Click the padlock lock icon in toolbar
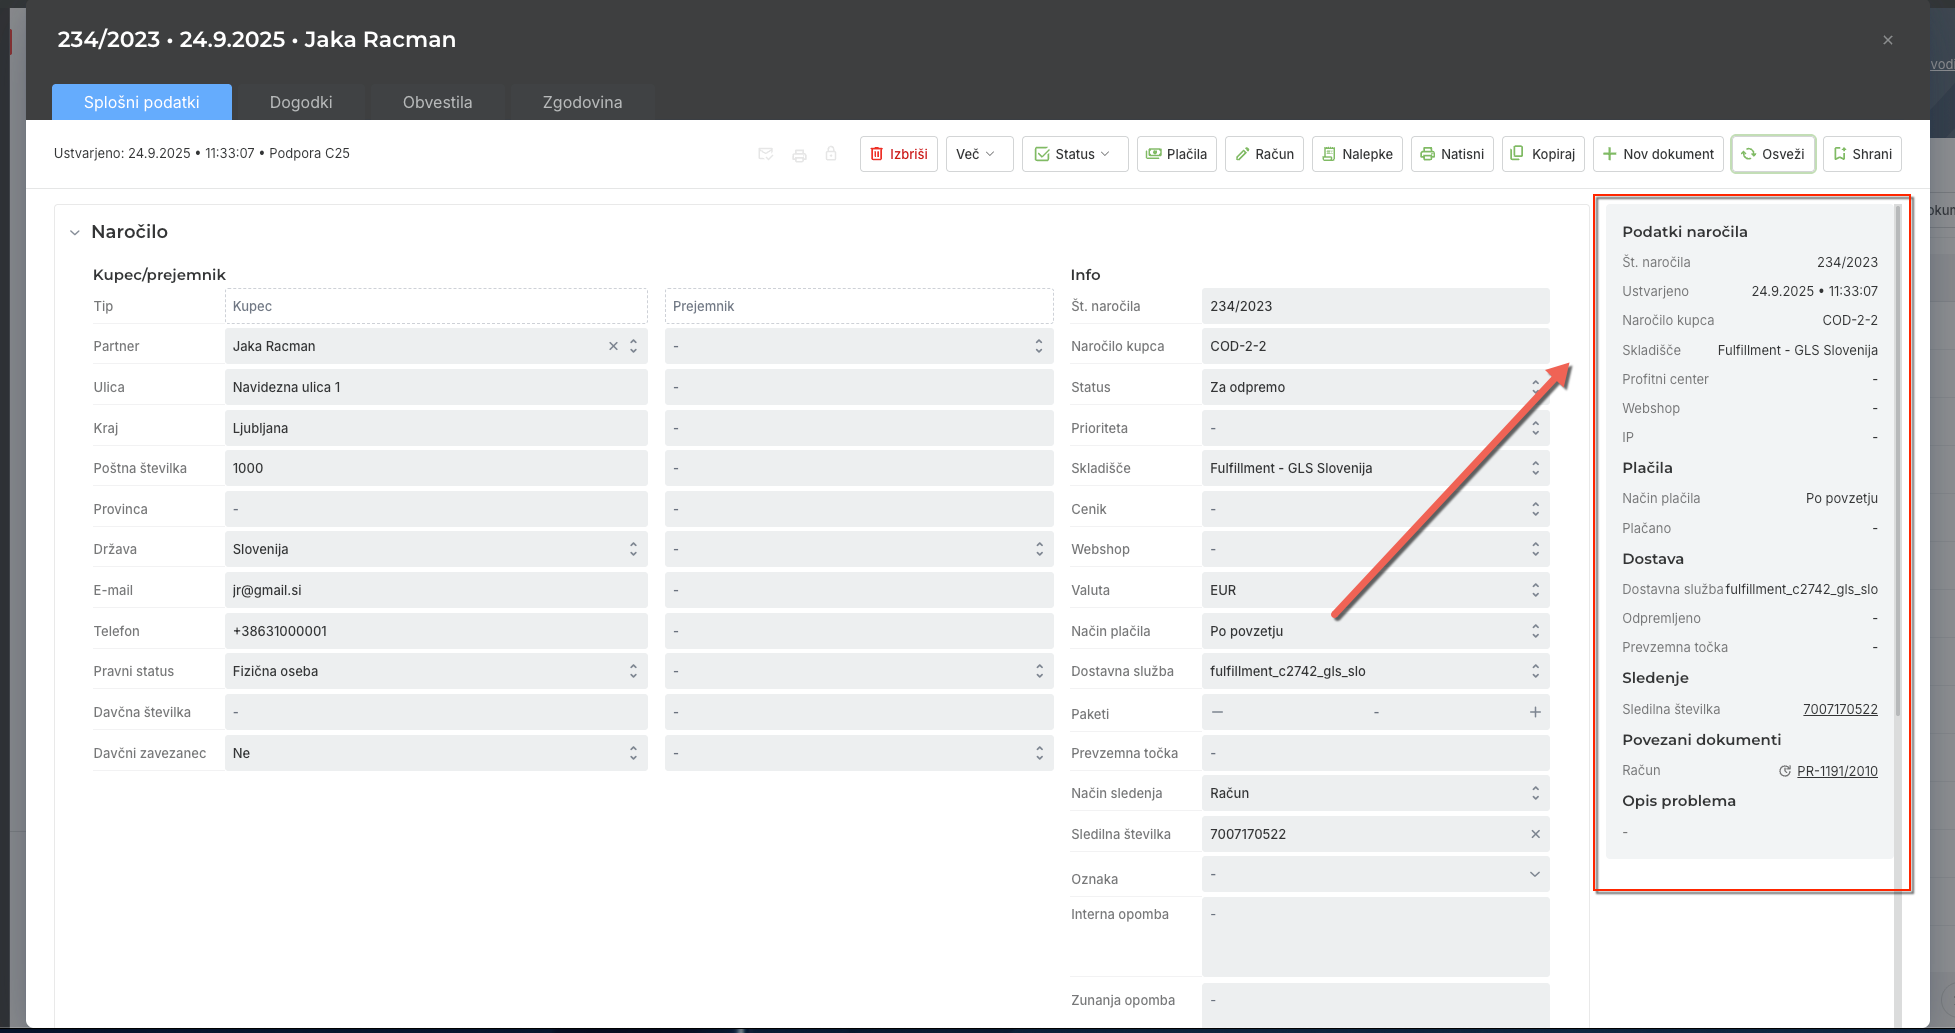 pos(831,154)
